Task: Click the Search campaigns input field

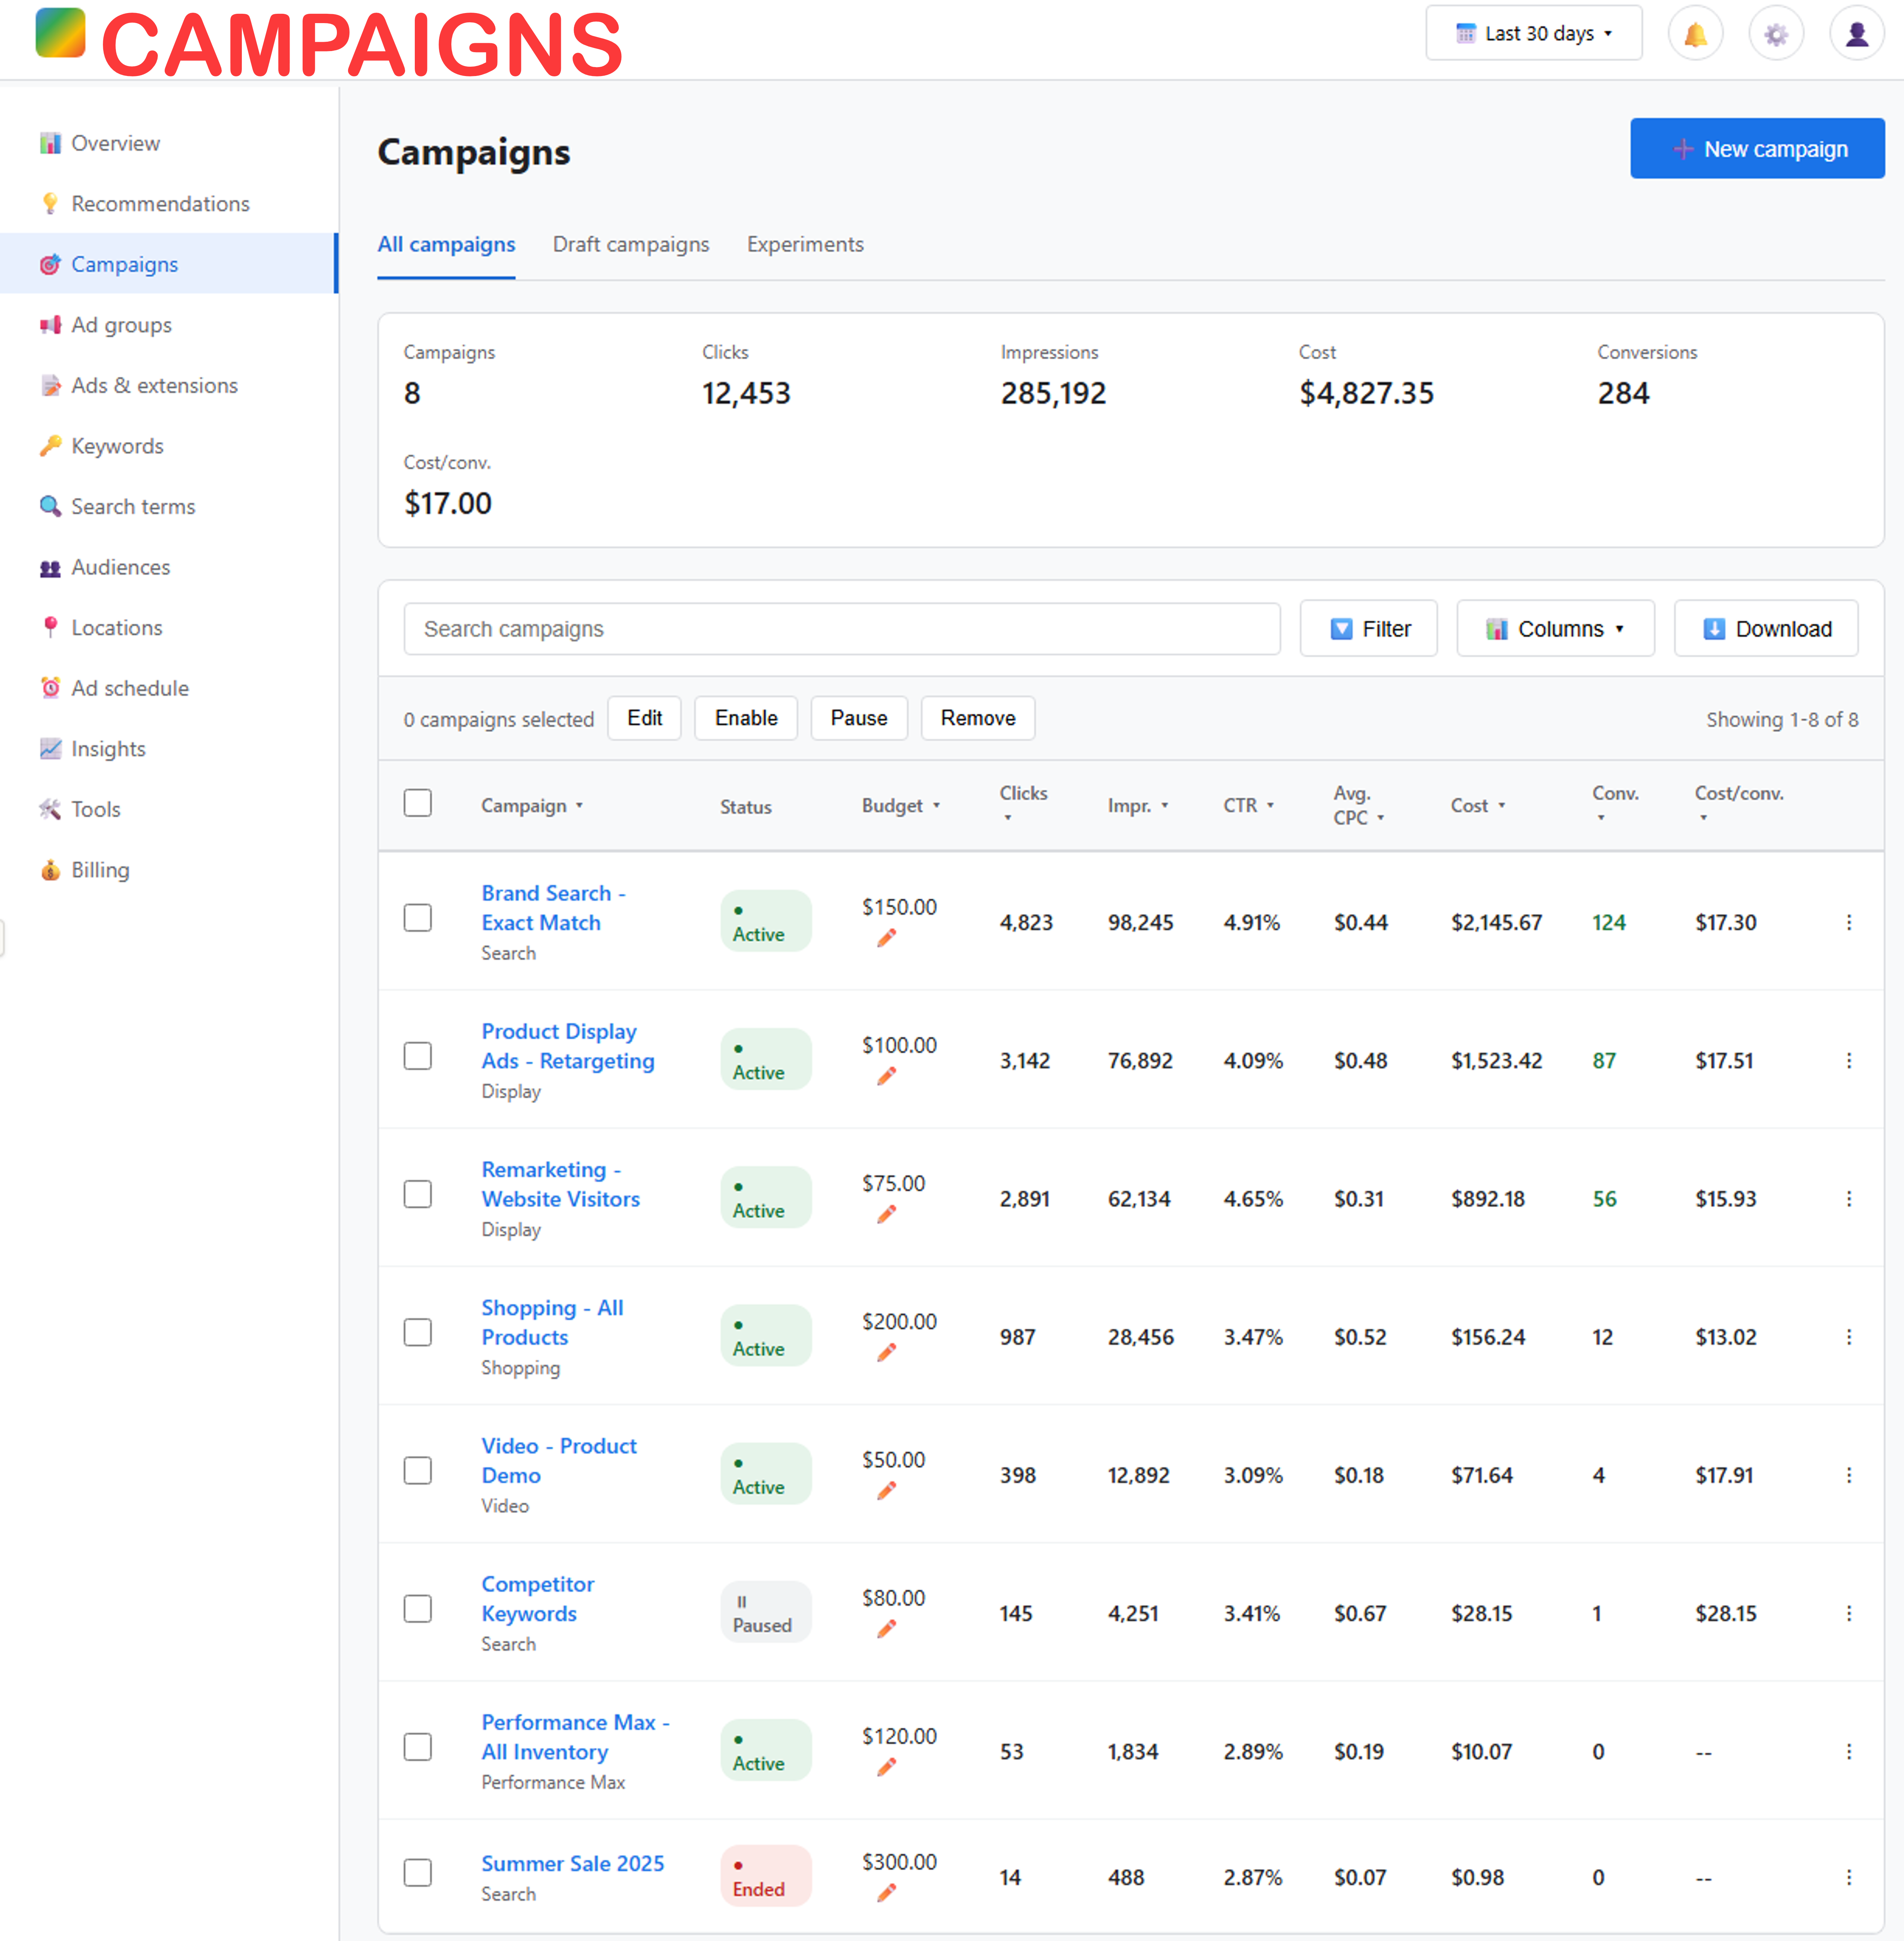Action: tap(841, 629)
